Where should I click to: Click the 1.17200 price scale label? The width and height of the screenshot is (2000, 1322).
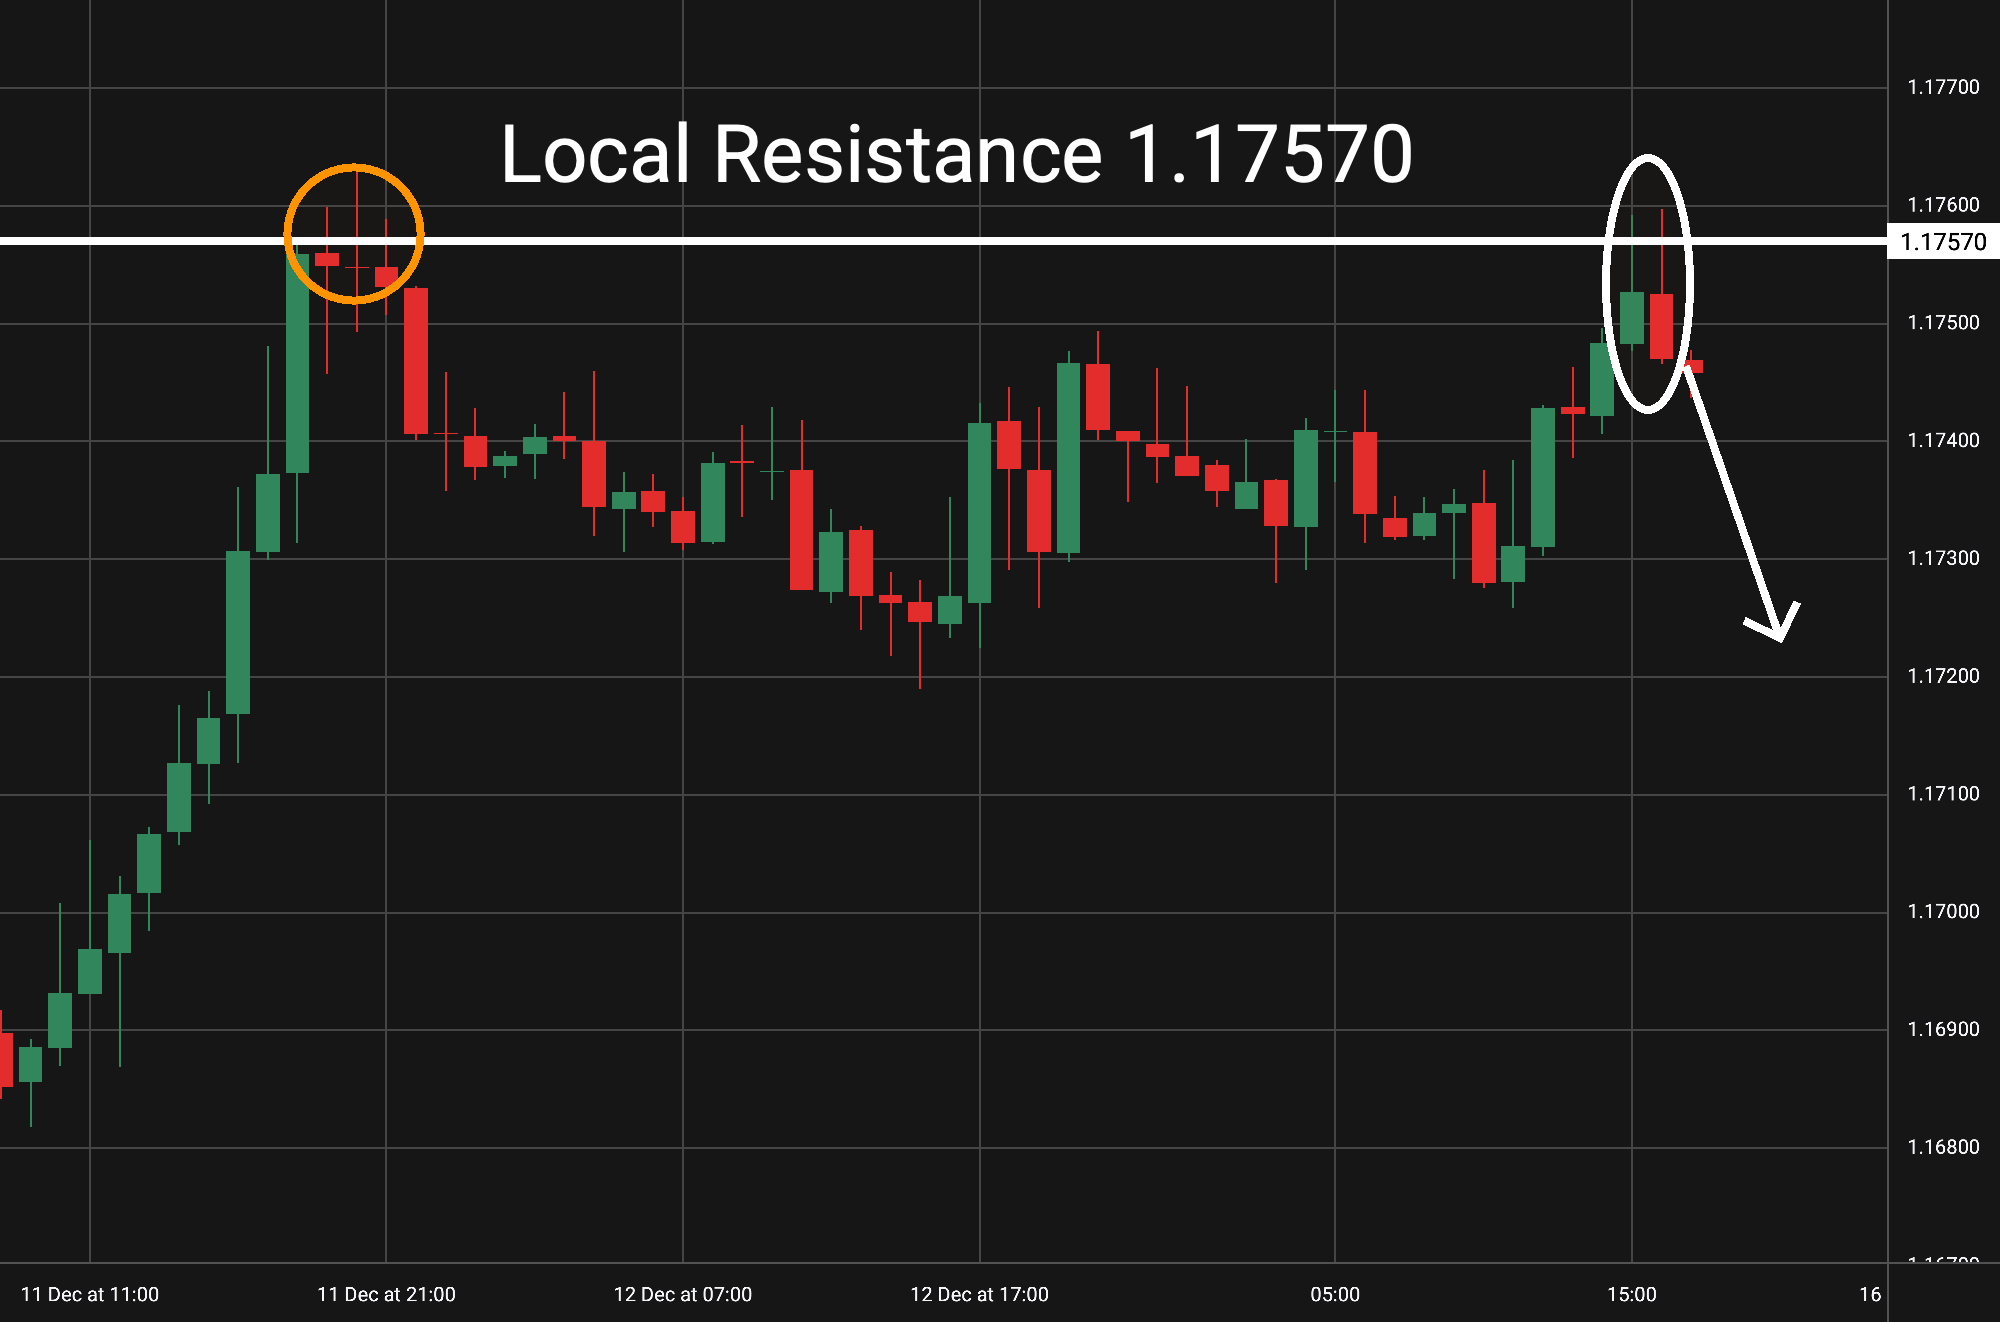(1942, 676)
